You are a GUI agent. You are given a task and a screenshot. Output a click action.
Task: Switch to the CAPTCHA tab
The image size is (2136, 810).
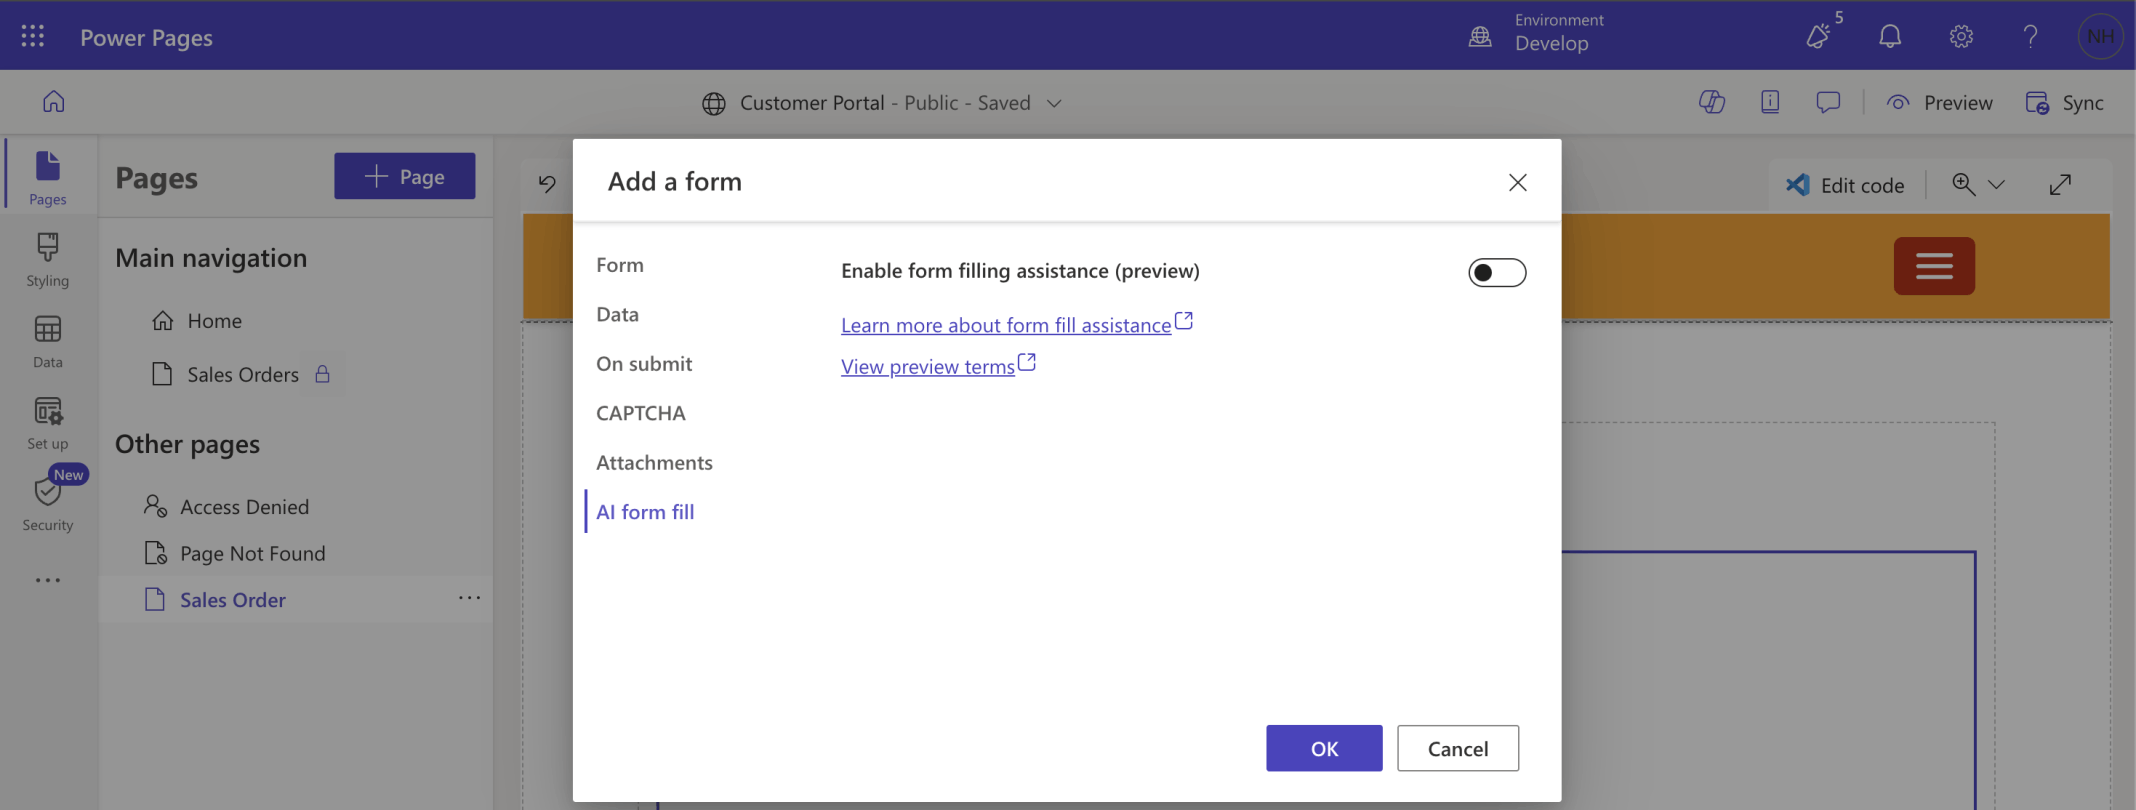[641, 413]
